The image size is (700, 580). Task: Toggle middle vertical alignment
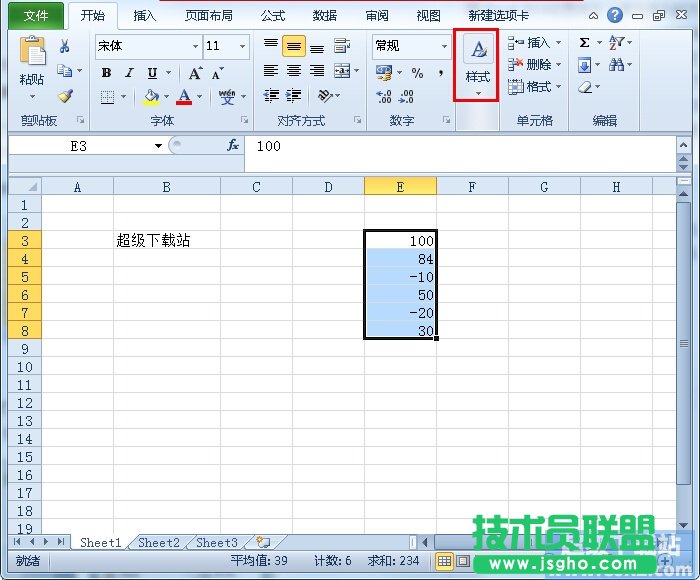coord(294,46)
